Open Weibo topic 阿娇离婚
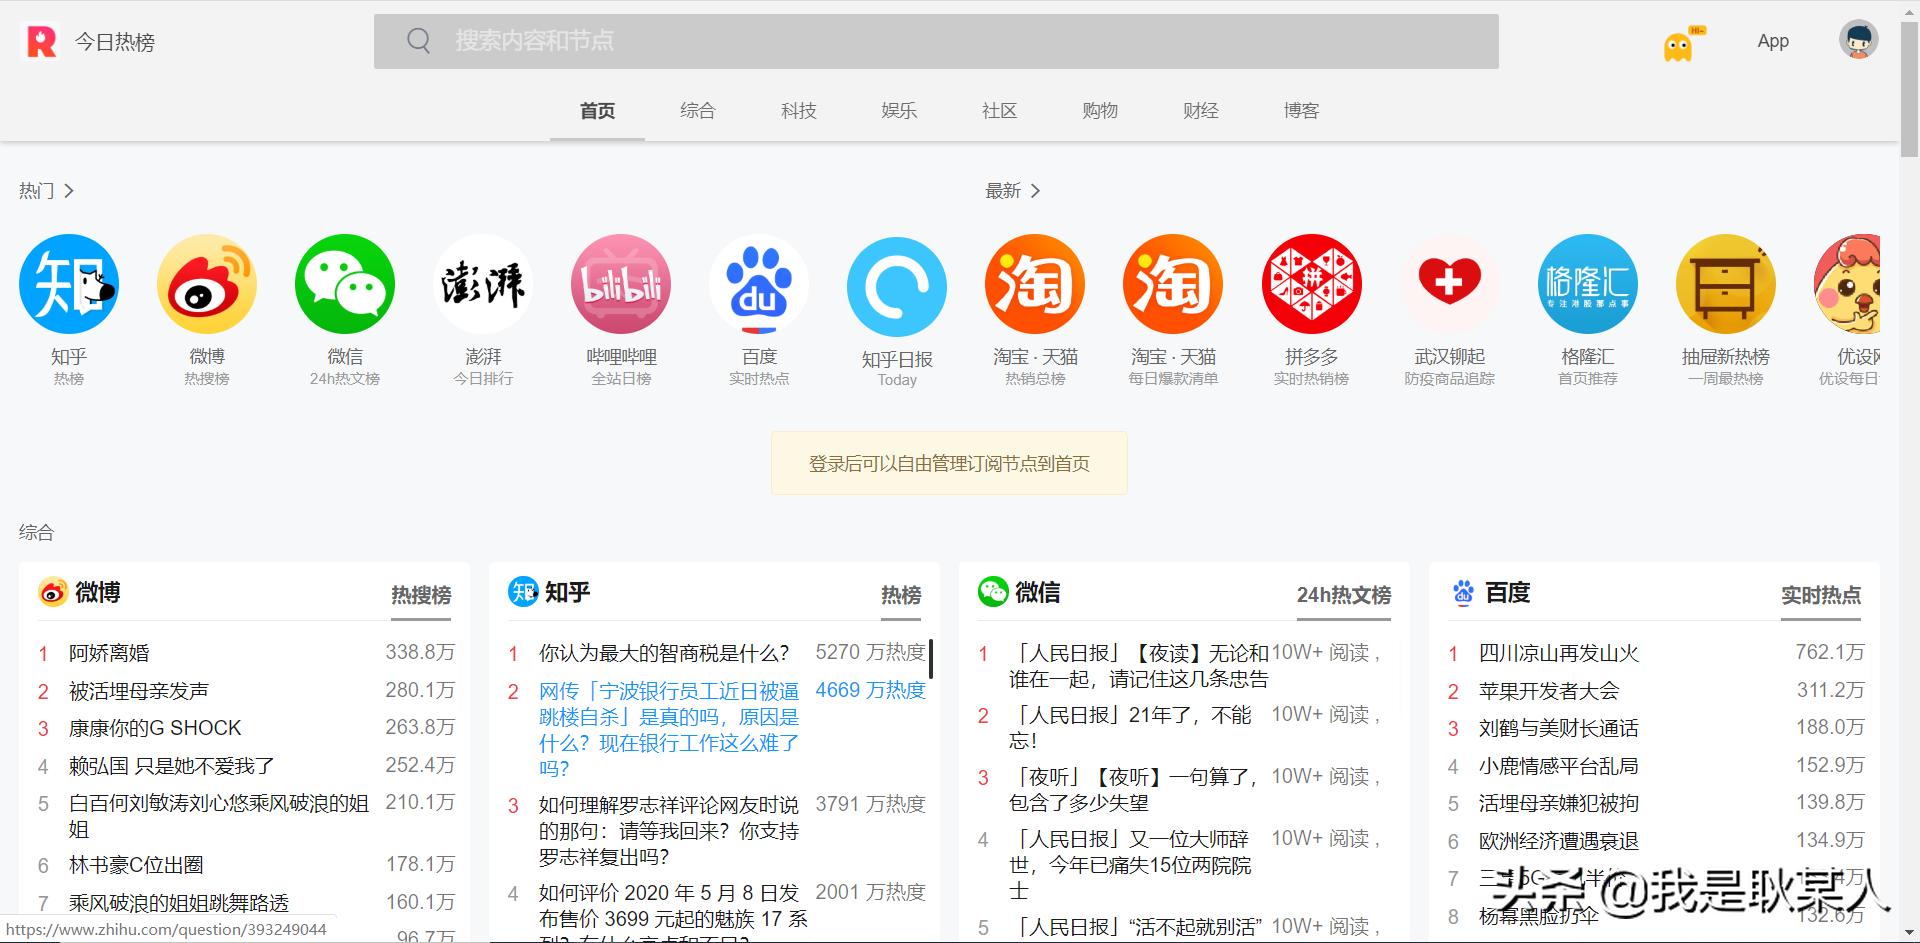Screen dimensions: 1920x943 (109, 653)
